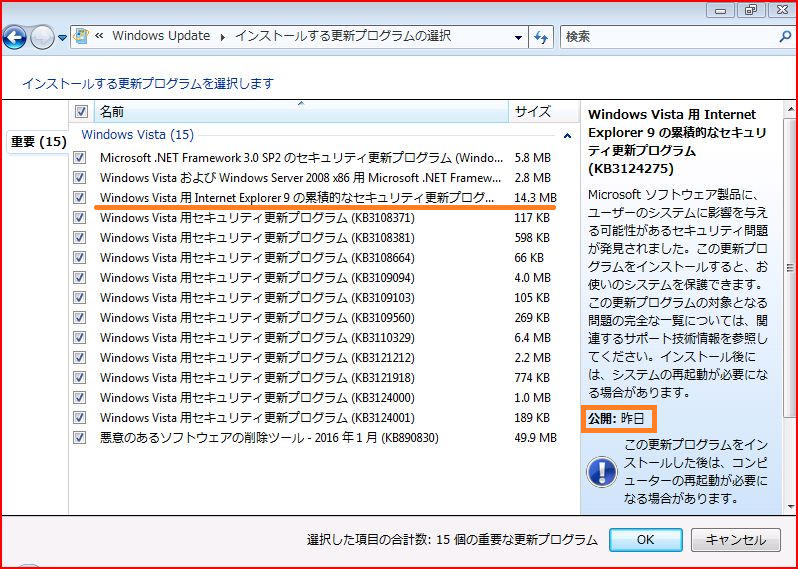Click the restart-required information icon
Viewport: 798px width, 569px height.
coord(602,472)
